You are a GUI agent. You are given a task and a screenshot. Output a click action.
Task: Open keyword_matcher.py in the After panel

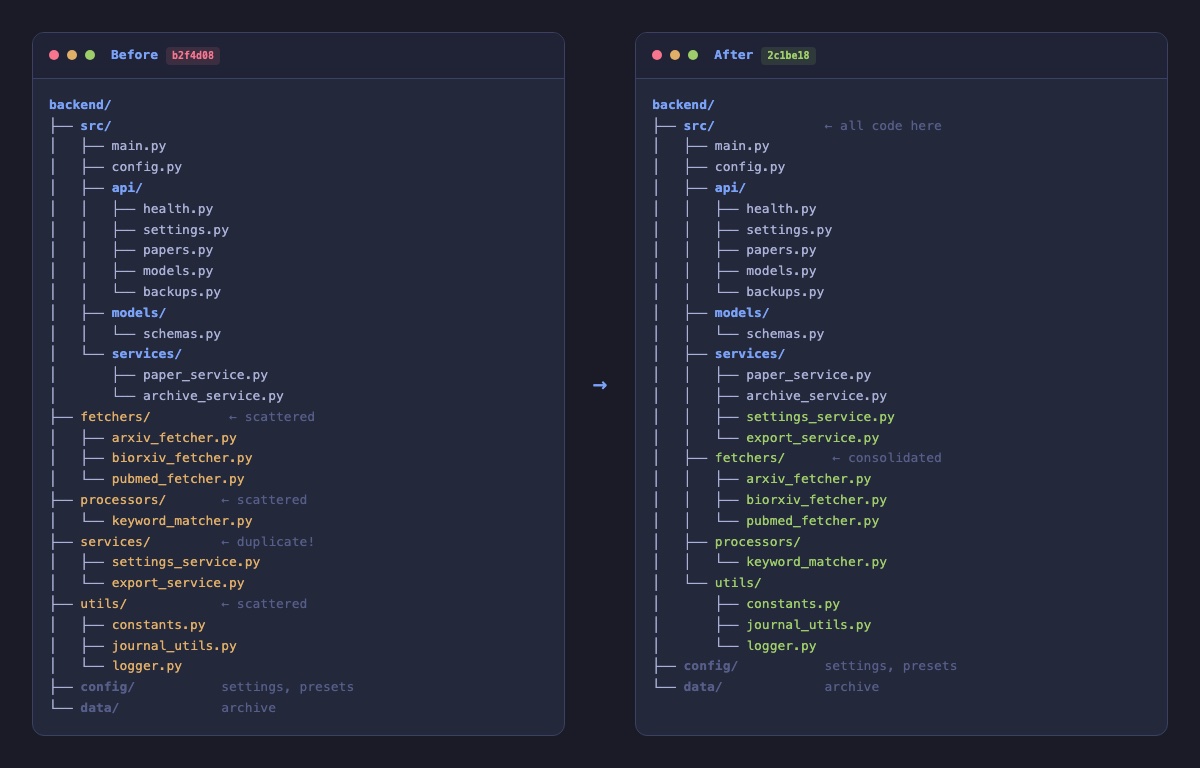coord(816,562)
